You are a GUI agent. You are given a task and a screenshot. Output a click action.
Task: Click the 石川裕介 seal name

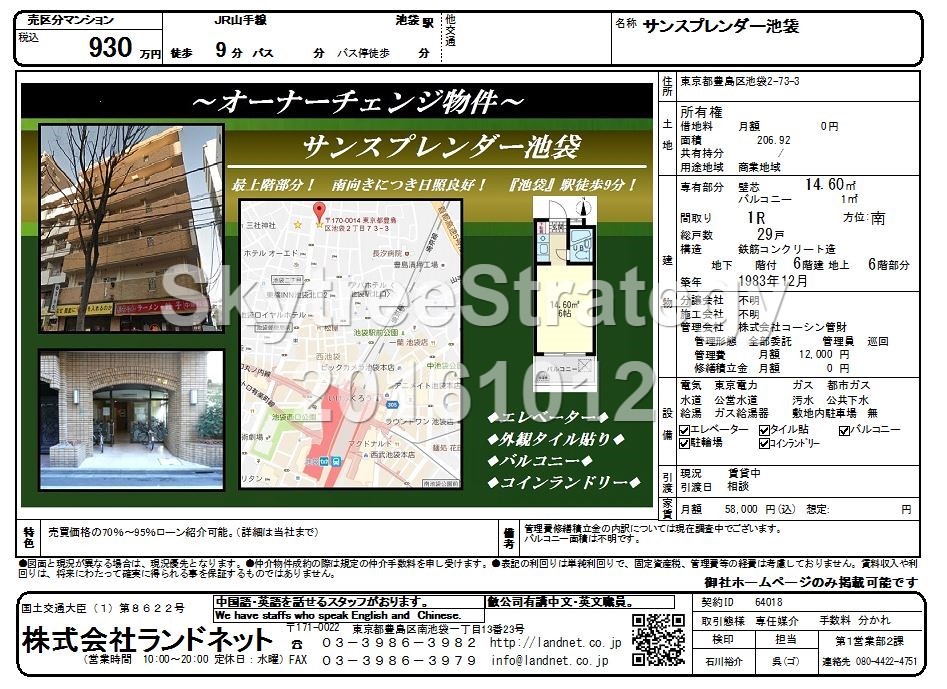724,662
